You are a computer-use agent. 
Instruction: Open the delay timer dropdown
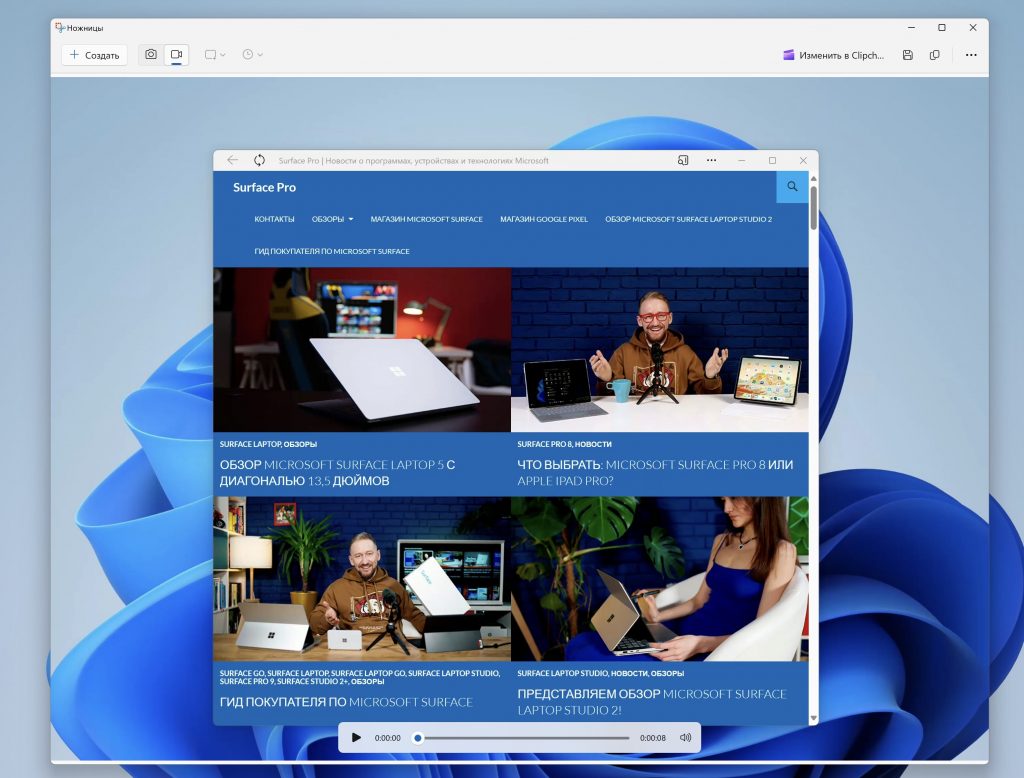252,55
